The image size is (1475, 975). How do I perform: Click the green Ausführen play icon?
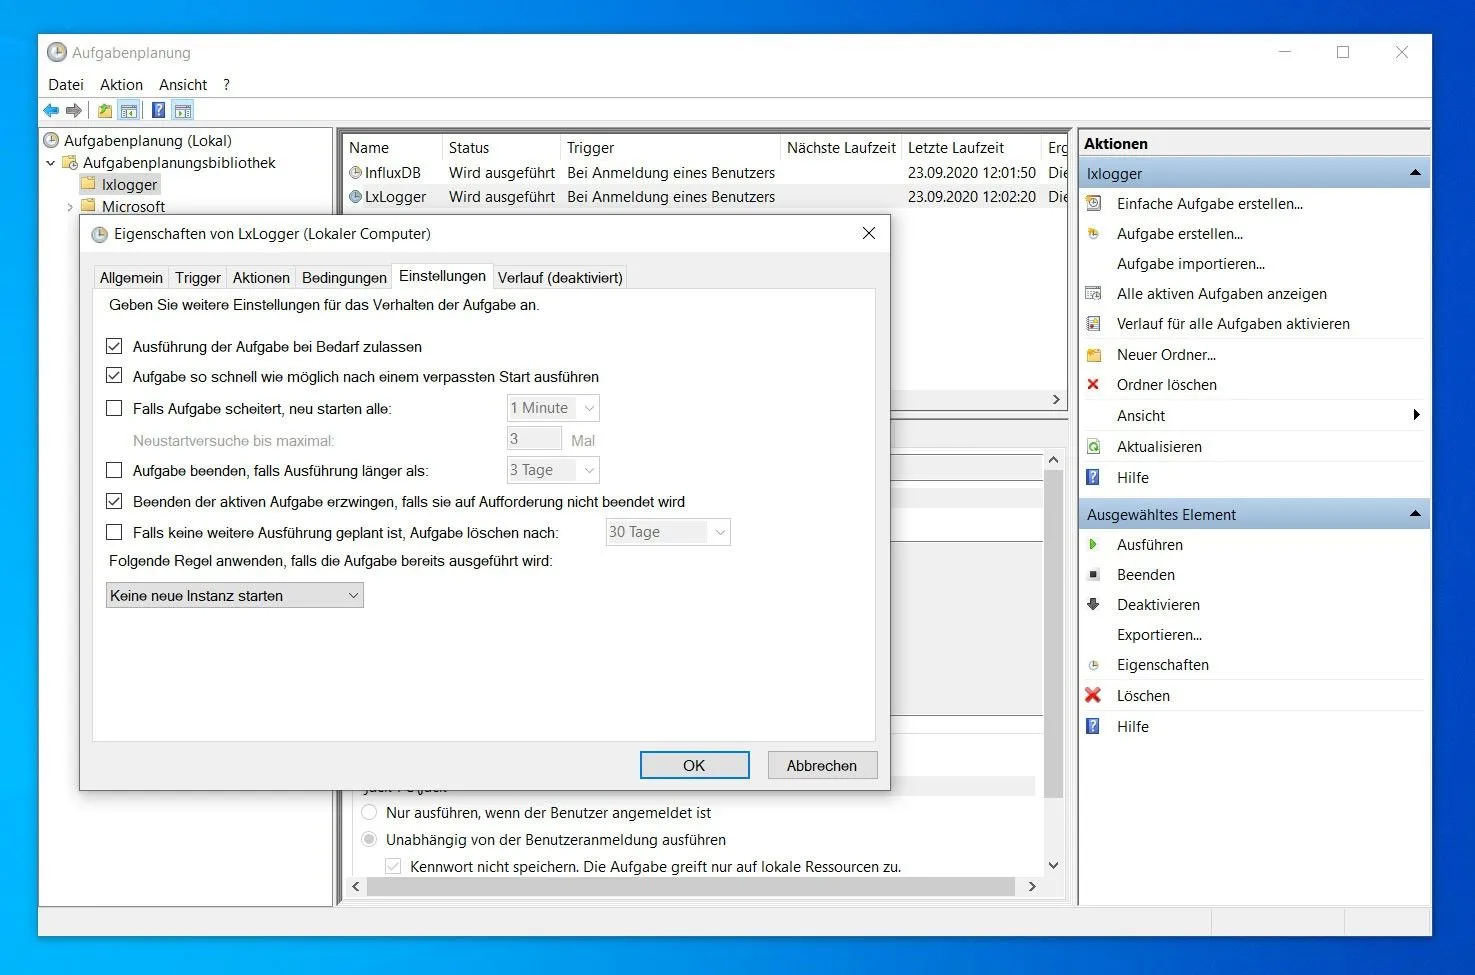(1094, 545)
